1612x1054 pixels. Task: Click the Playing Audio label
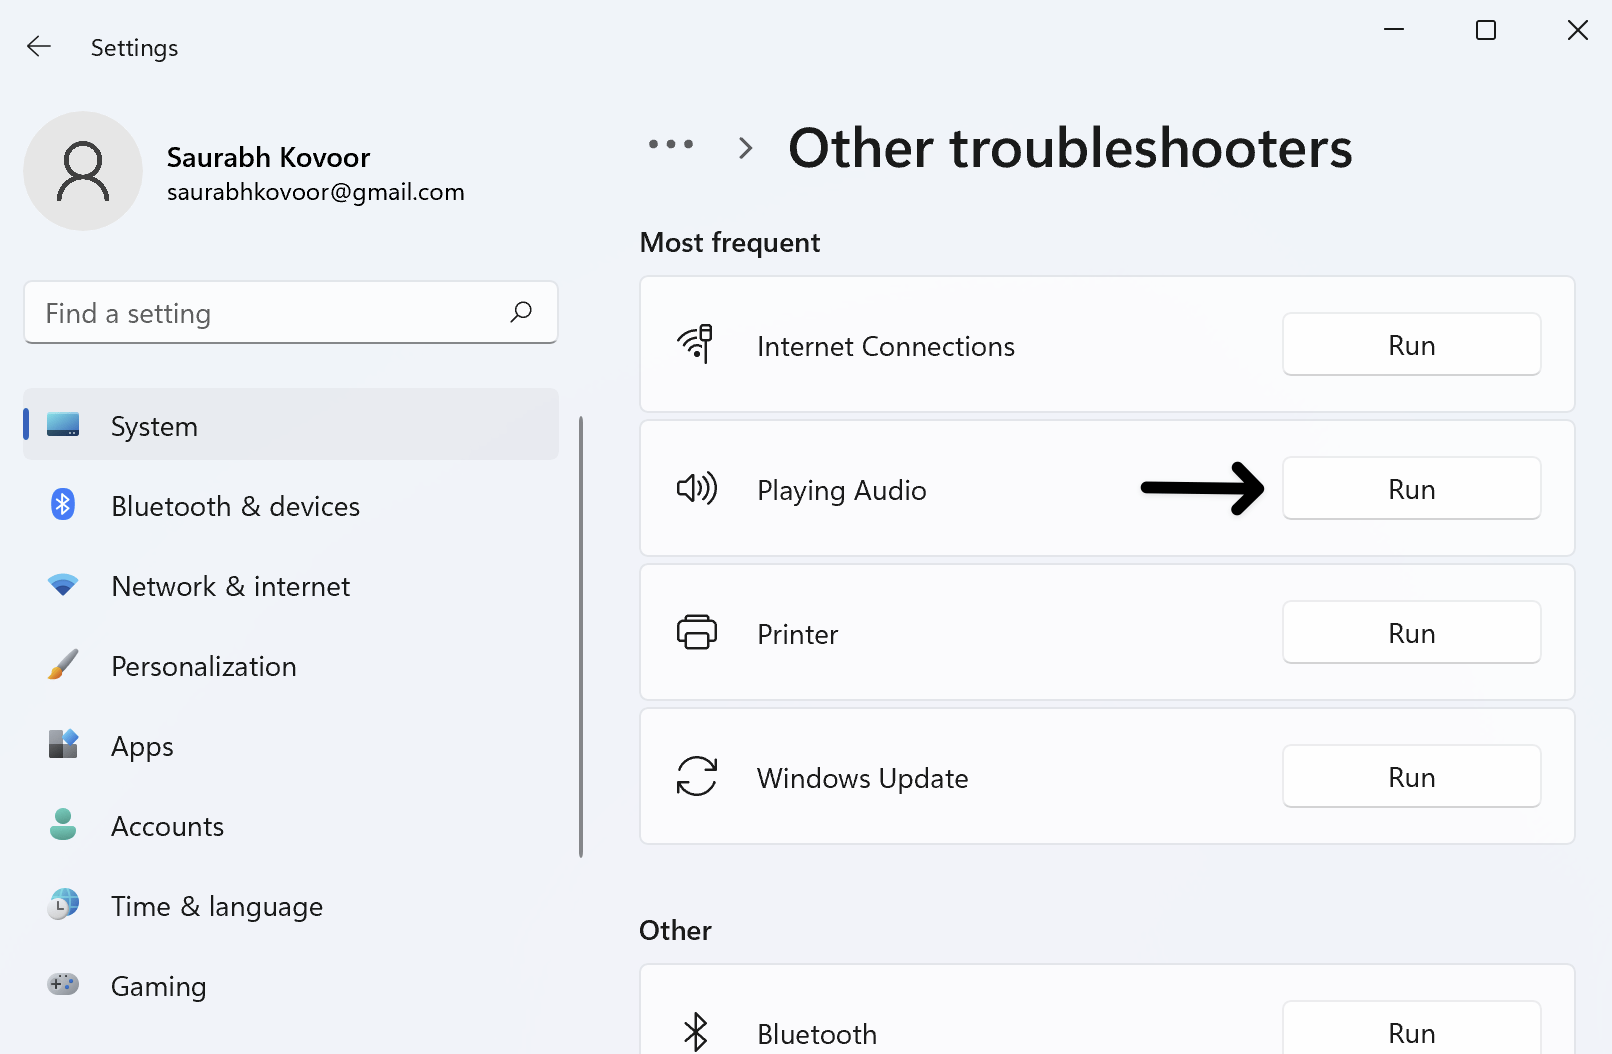click(x=841, y=490)
